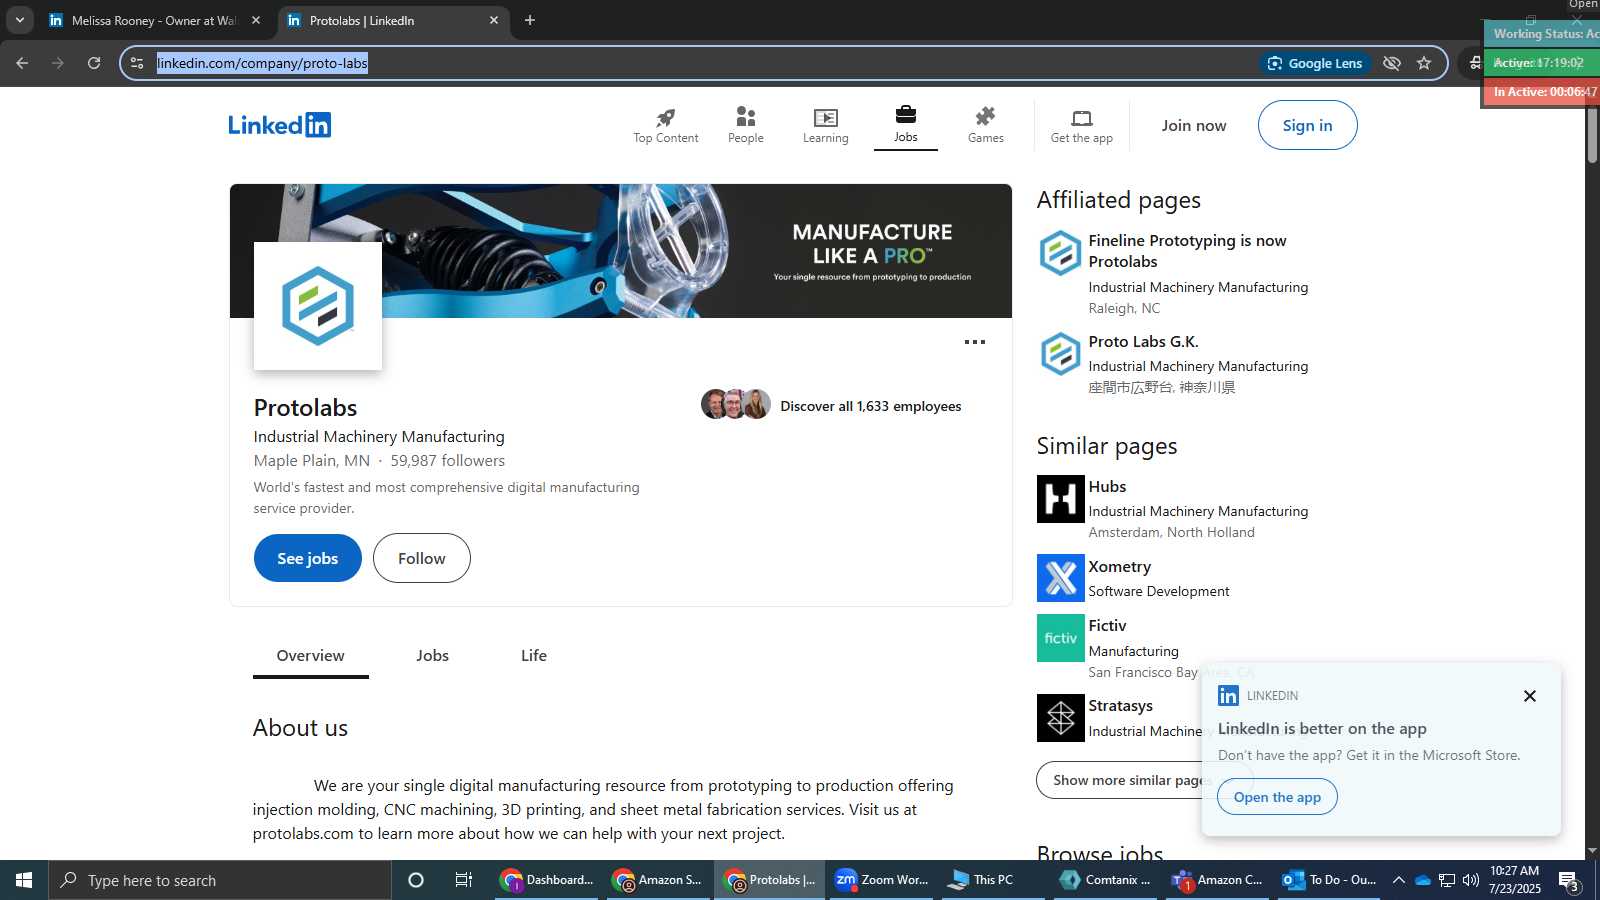
Task: Click the address bar URL field
Action: 700,63
